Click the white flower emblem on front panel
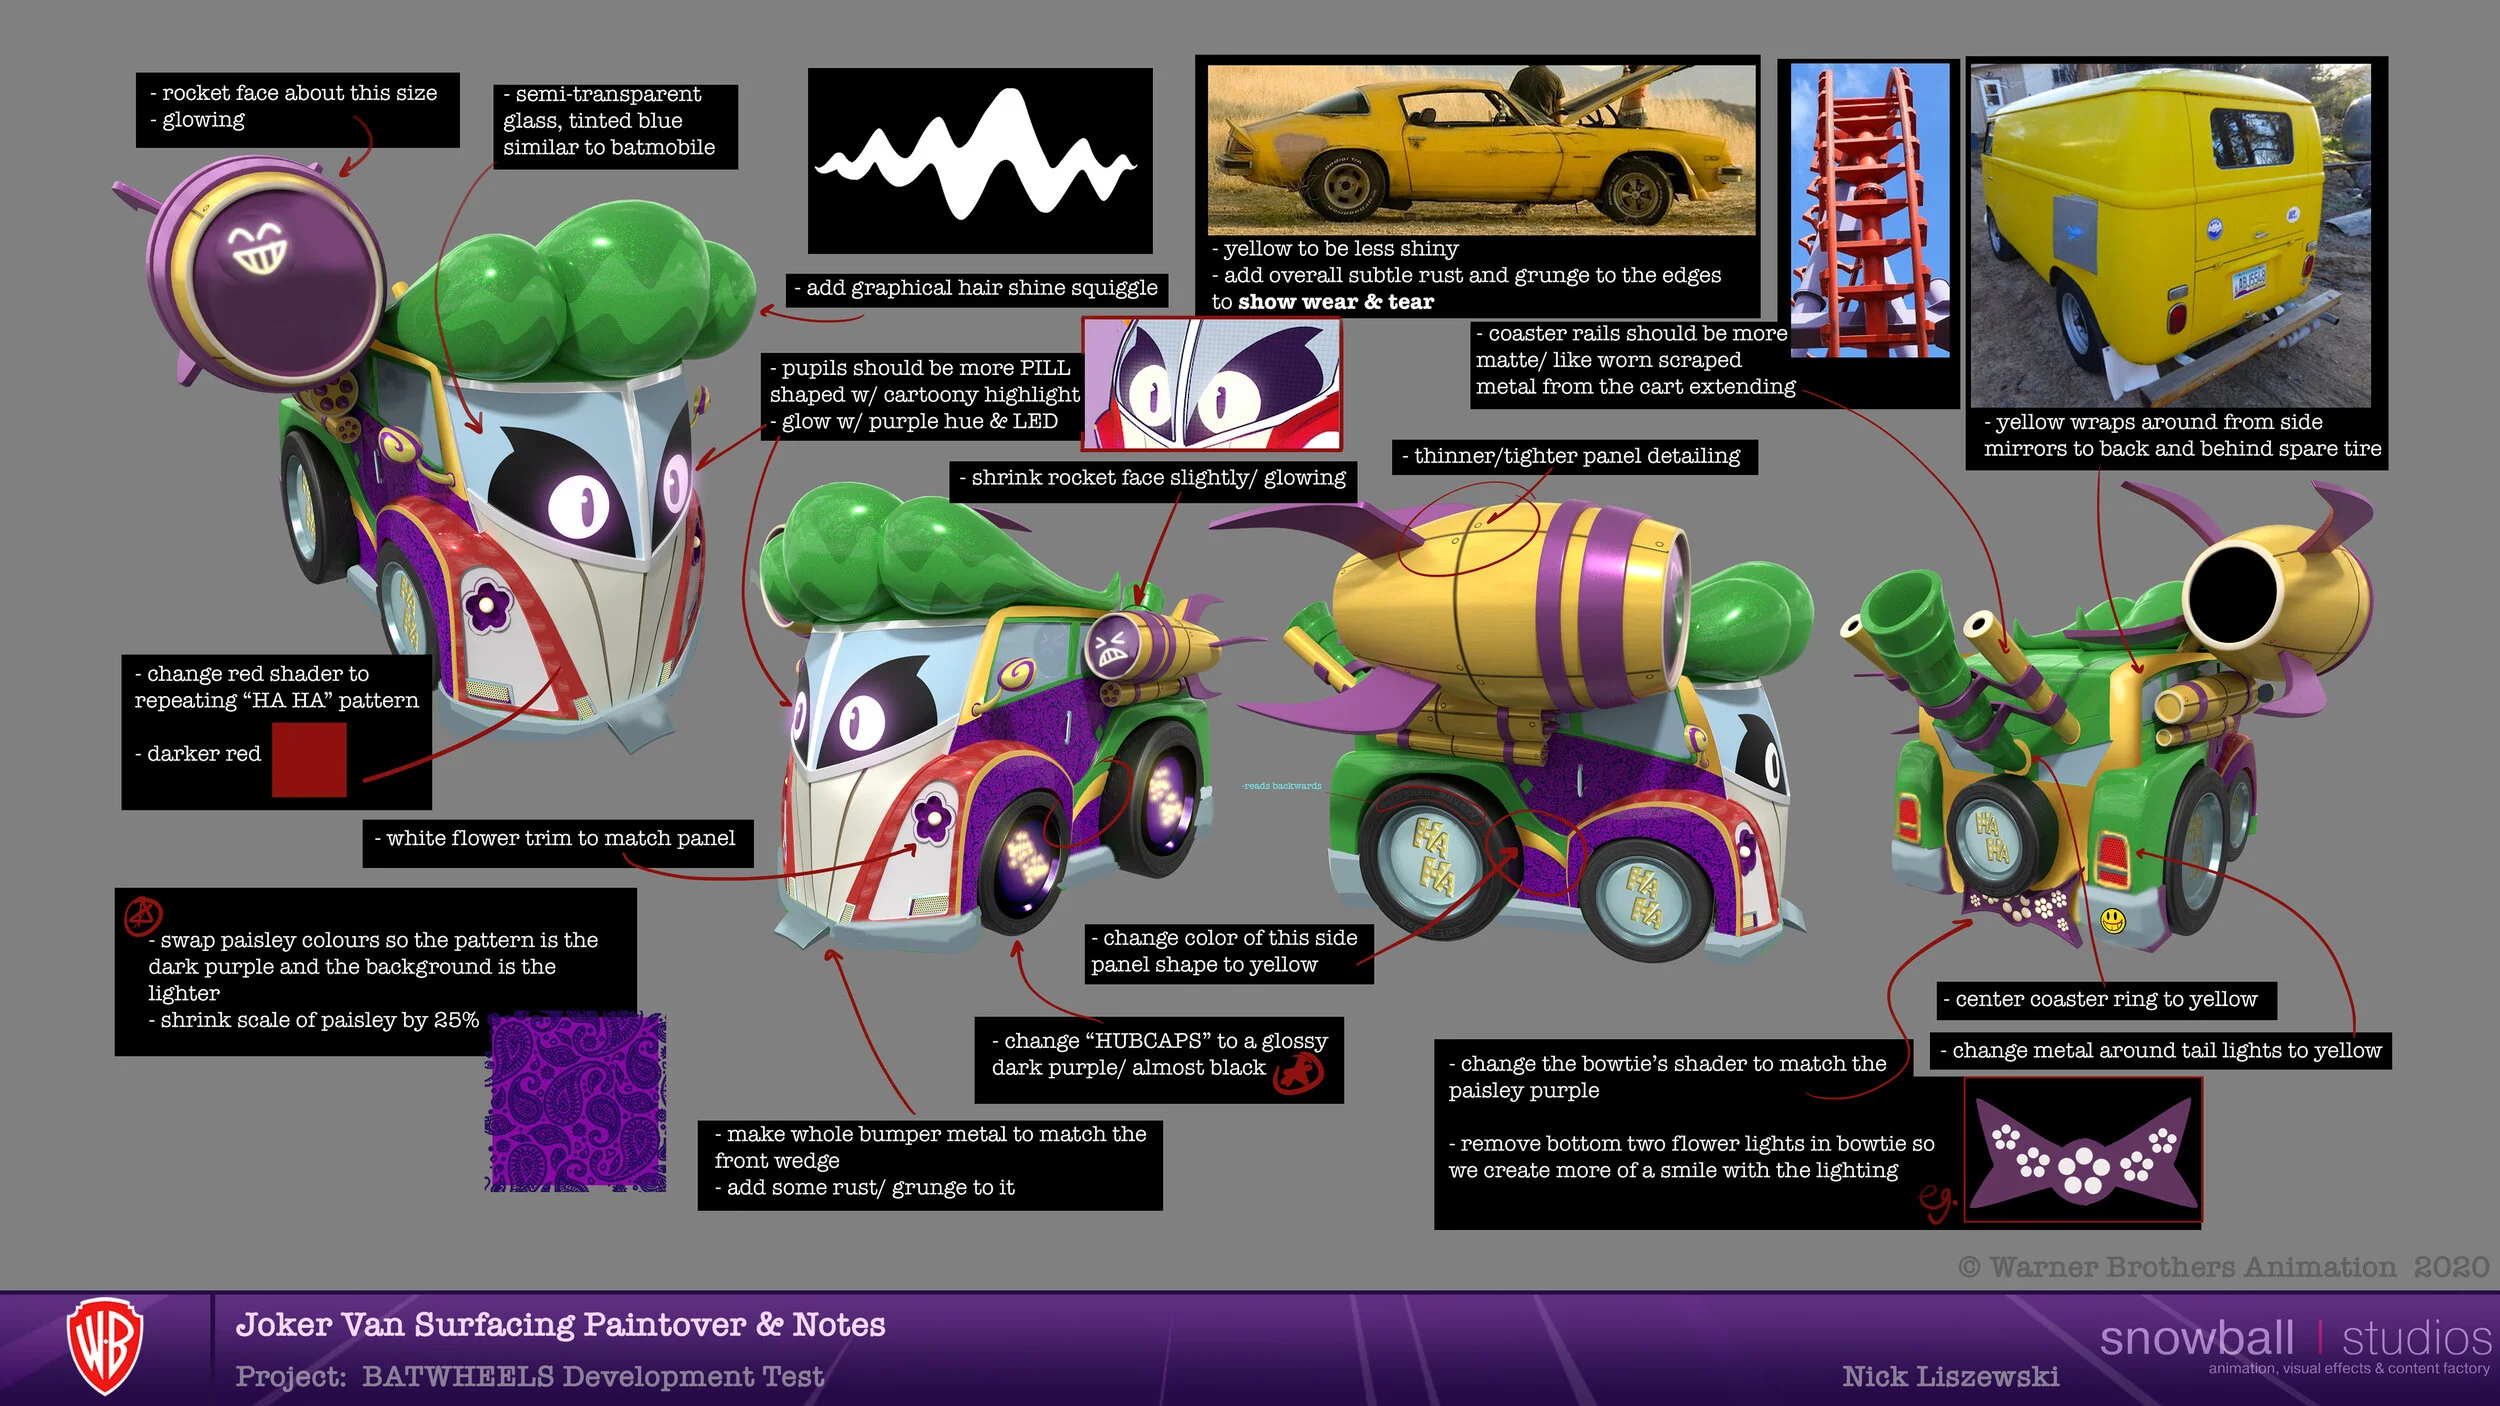Viewport: 2500px width, 1406px height. 487,603
